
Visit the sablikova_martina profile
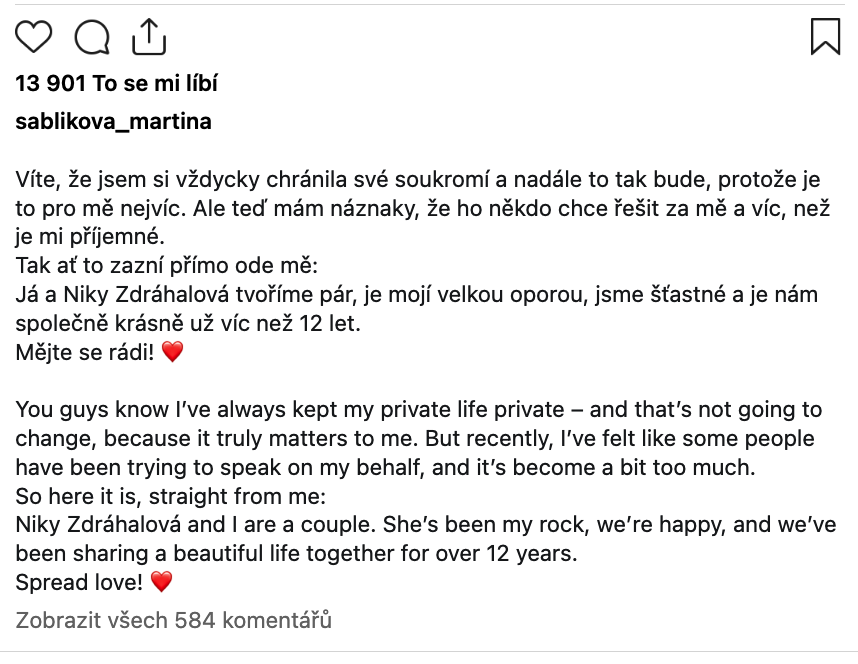(x=113, y=122)
